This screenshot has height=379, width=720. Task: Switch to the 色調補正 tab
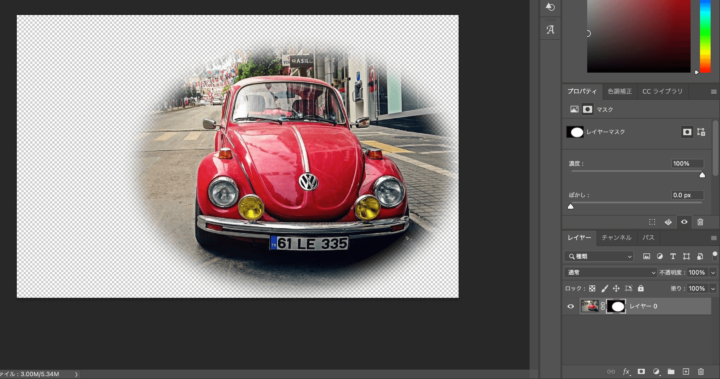click(619, 91)
